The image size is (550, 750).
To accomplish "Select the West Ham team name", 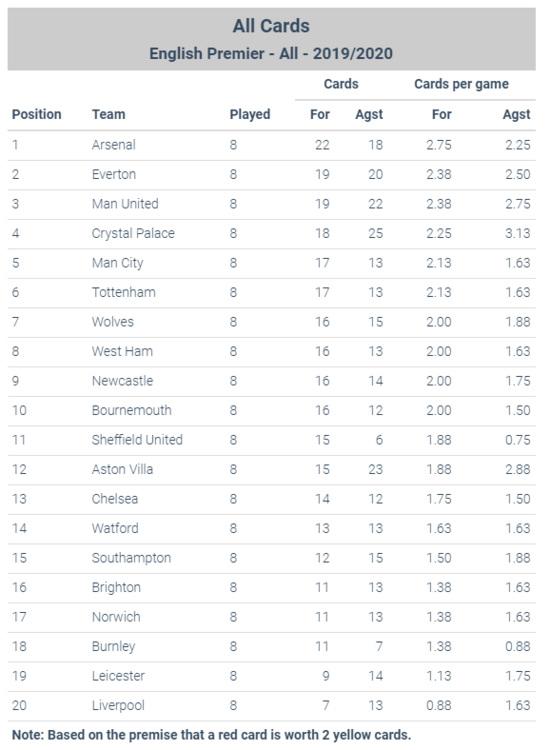I will (122, 351).
